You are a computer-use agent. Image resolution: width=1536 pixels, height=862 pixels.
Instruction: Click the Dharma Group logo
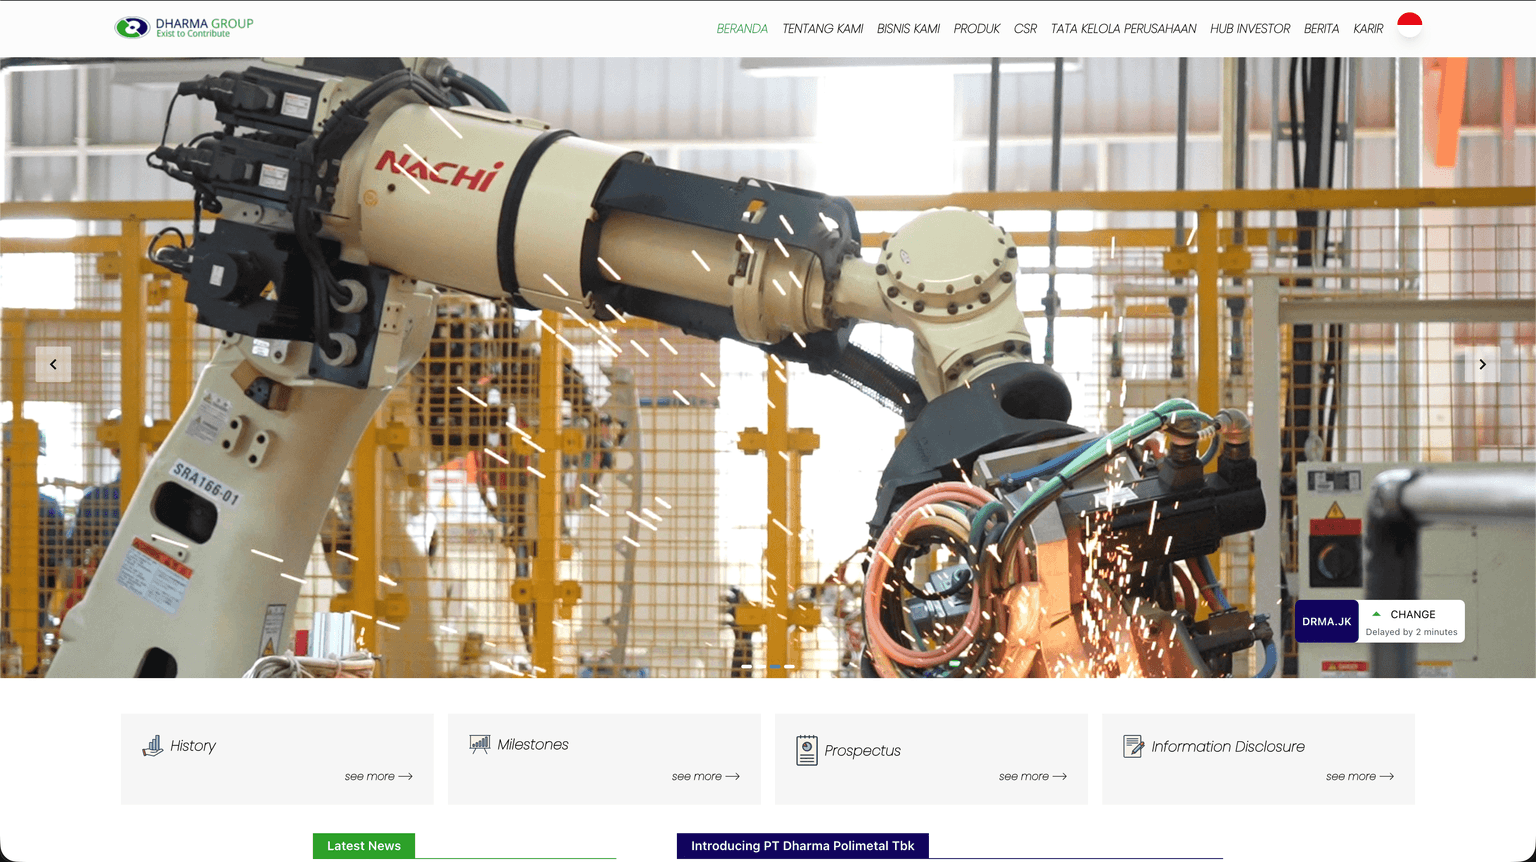point(184,27)
